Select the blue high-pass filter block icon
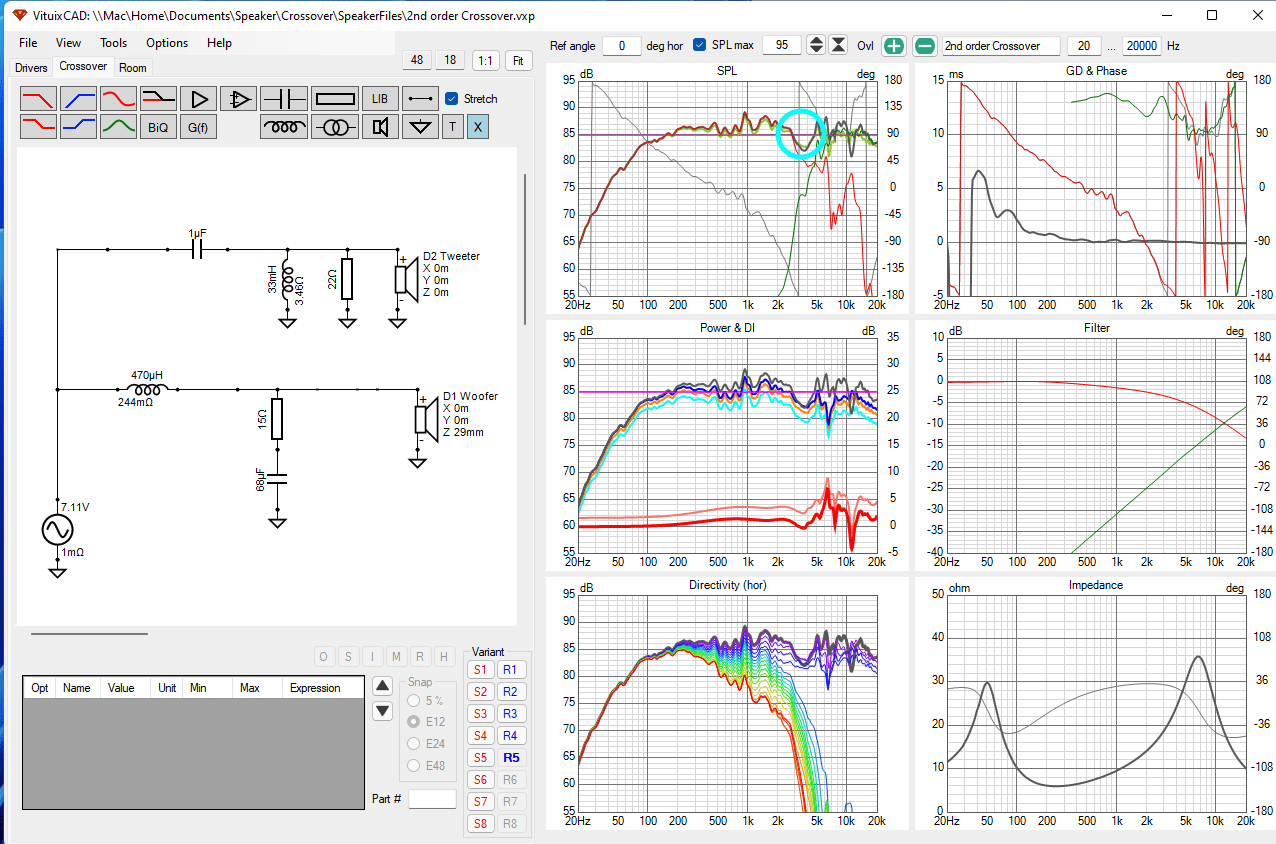The image size is (1276, 844). 78,98
